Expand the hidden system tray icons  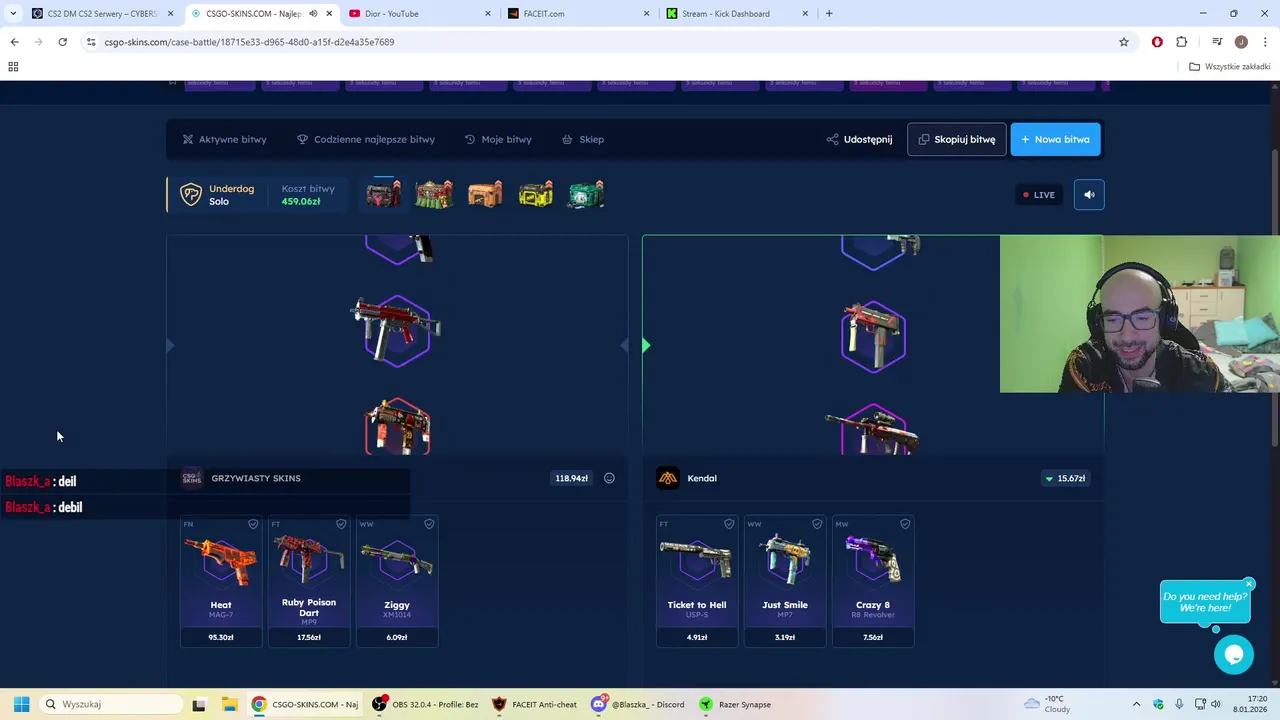click(1136, 704)
